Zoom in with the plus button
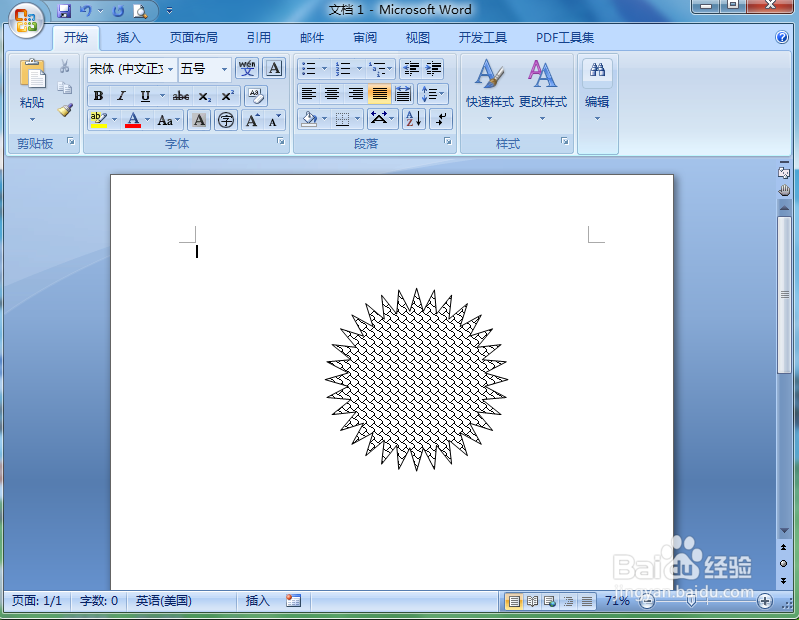Screen dimensions: 799x620 coord(764,602)
